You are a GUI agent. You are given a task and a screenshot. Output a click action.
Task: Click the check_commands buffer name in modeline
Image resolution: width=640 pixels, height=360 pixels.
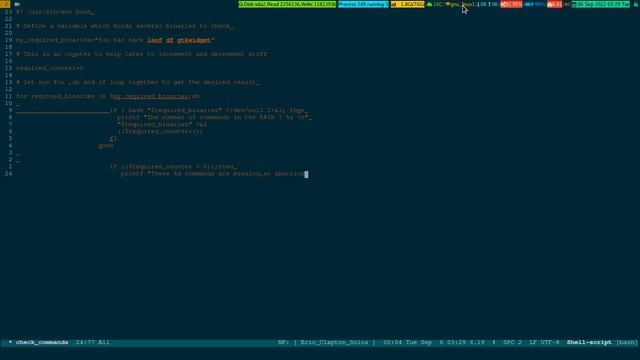(x=42, y=342)
